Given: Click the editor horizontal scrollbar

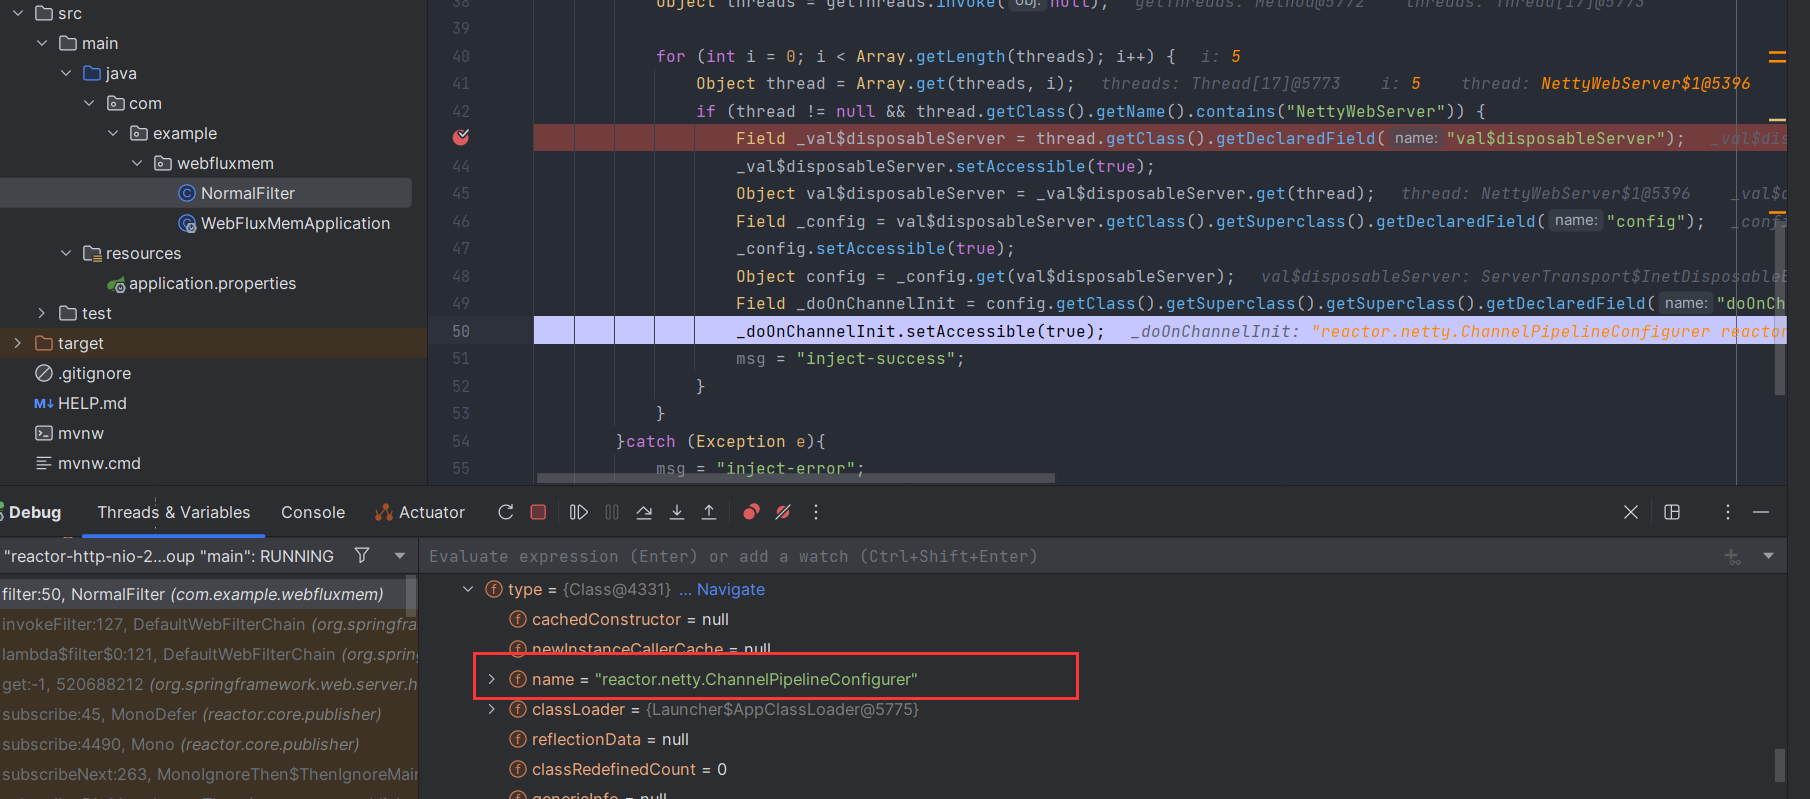Looking at the screenshot, I should click(x=796, y=478).
